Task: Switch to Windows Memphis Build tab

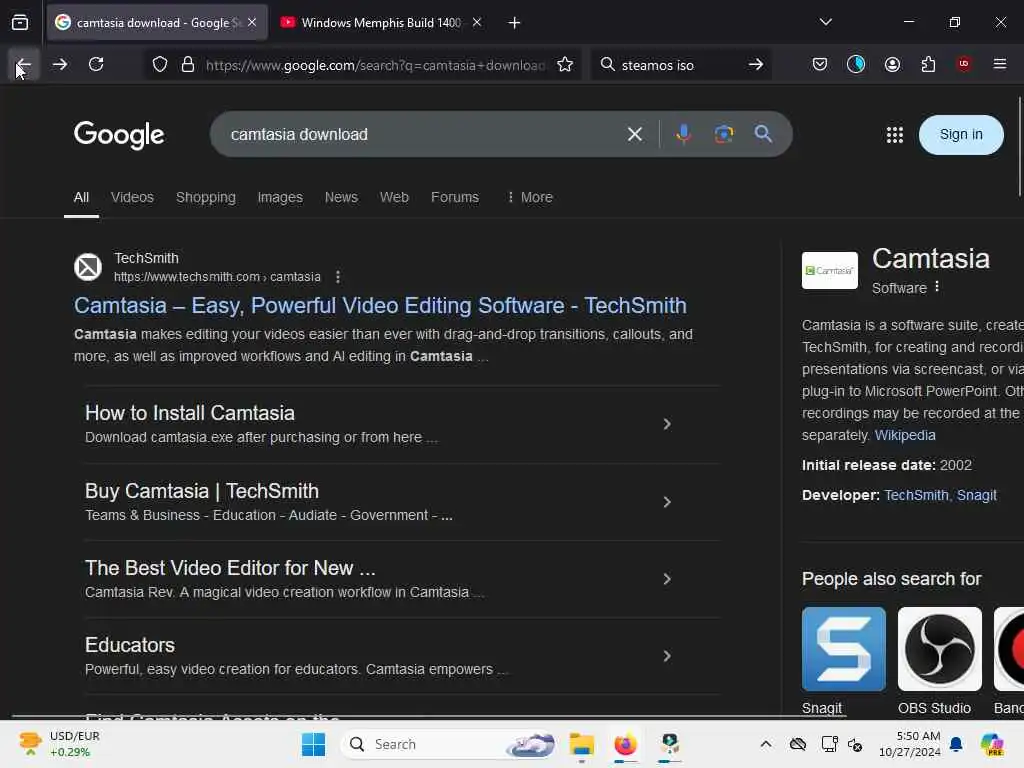Action: pyautogui.click(x=381, y=23)
